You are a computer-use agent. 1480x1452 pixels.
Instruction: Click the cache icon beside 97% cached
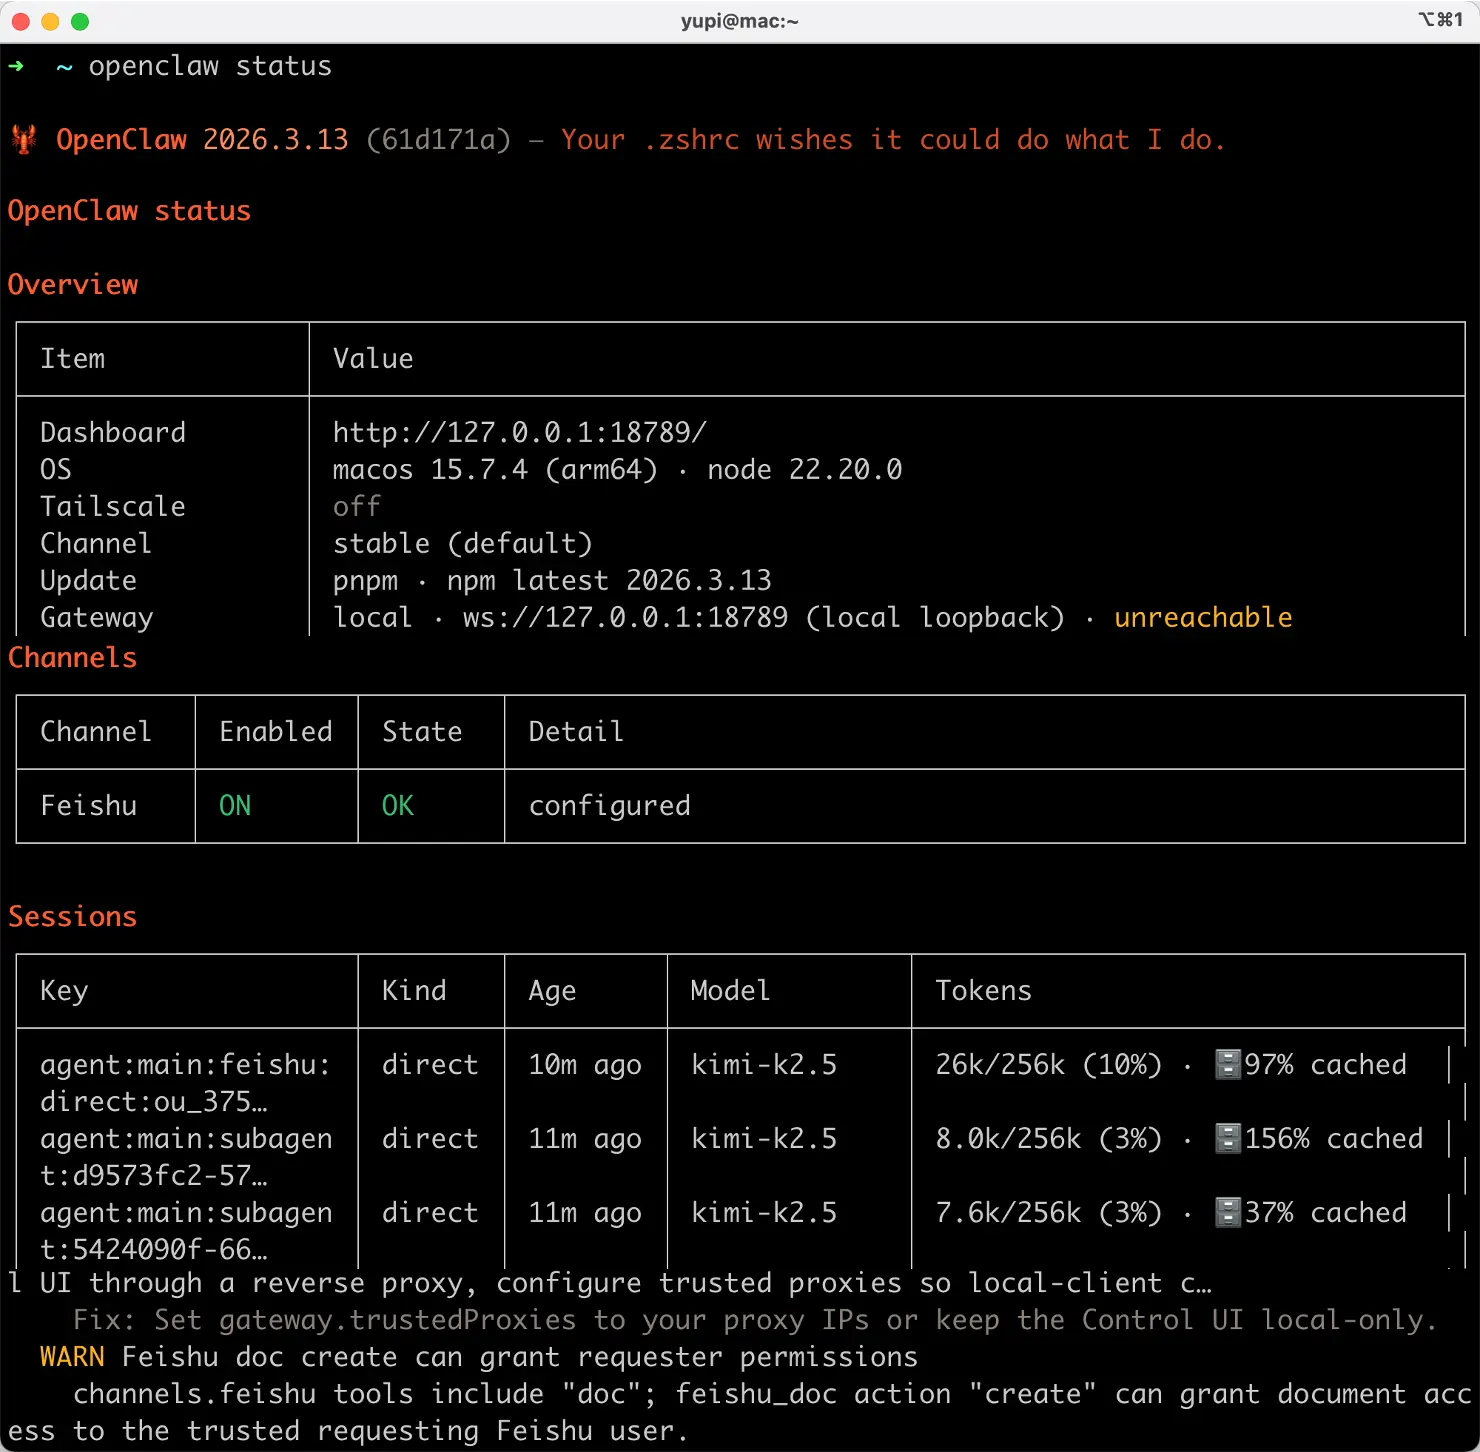click(x=1227, y=1064)
